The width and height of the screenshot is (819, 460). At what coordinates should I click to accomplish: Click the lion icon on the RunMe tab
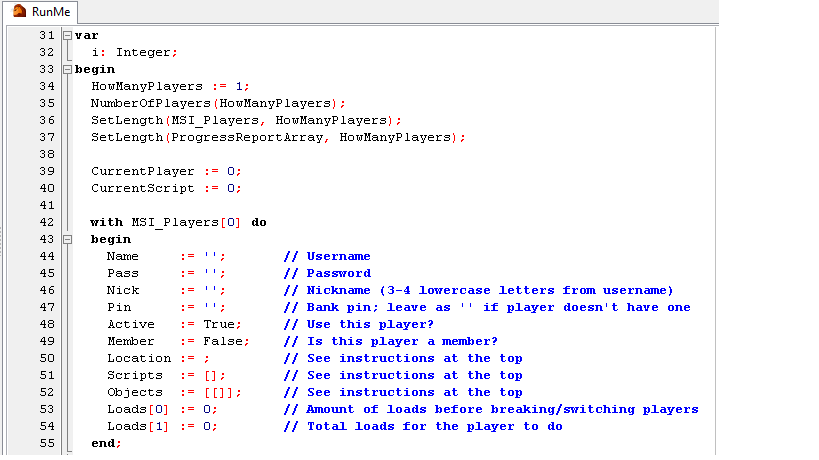tap(19, 11)
